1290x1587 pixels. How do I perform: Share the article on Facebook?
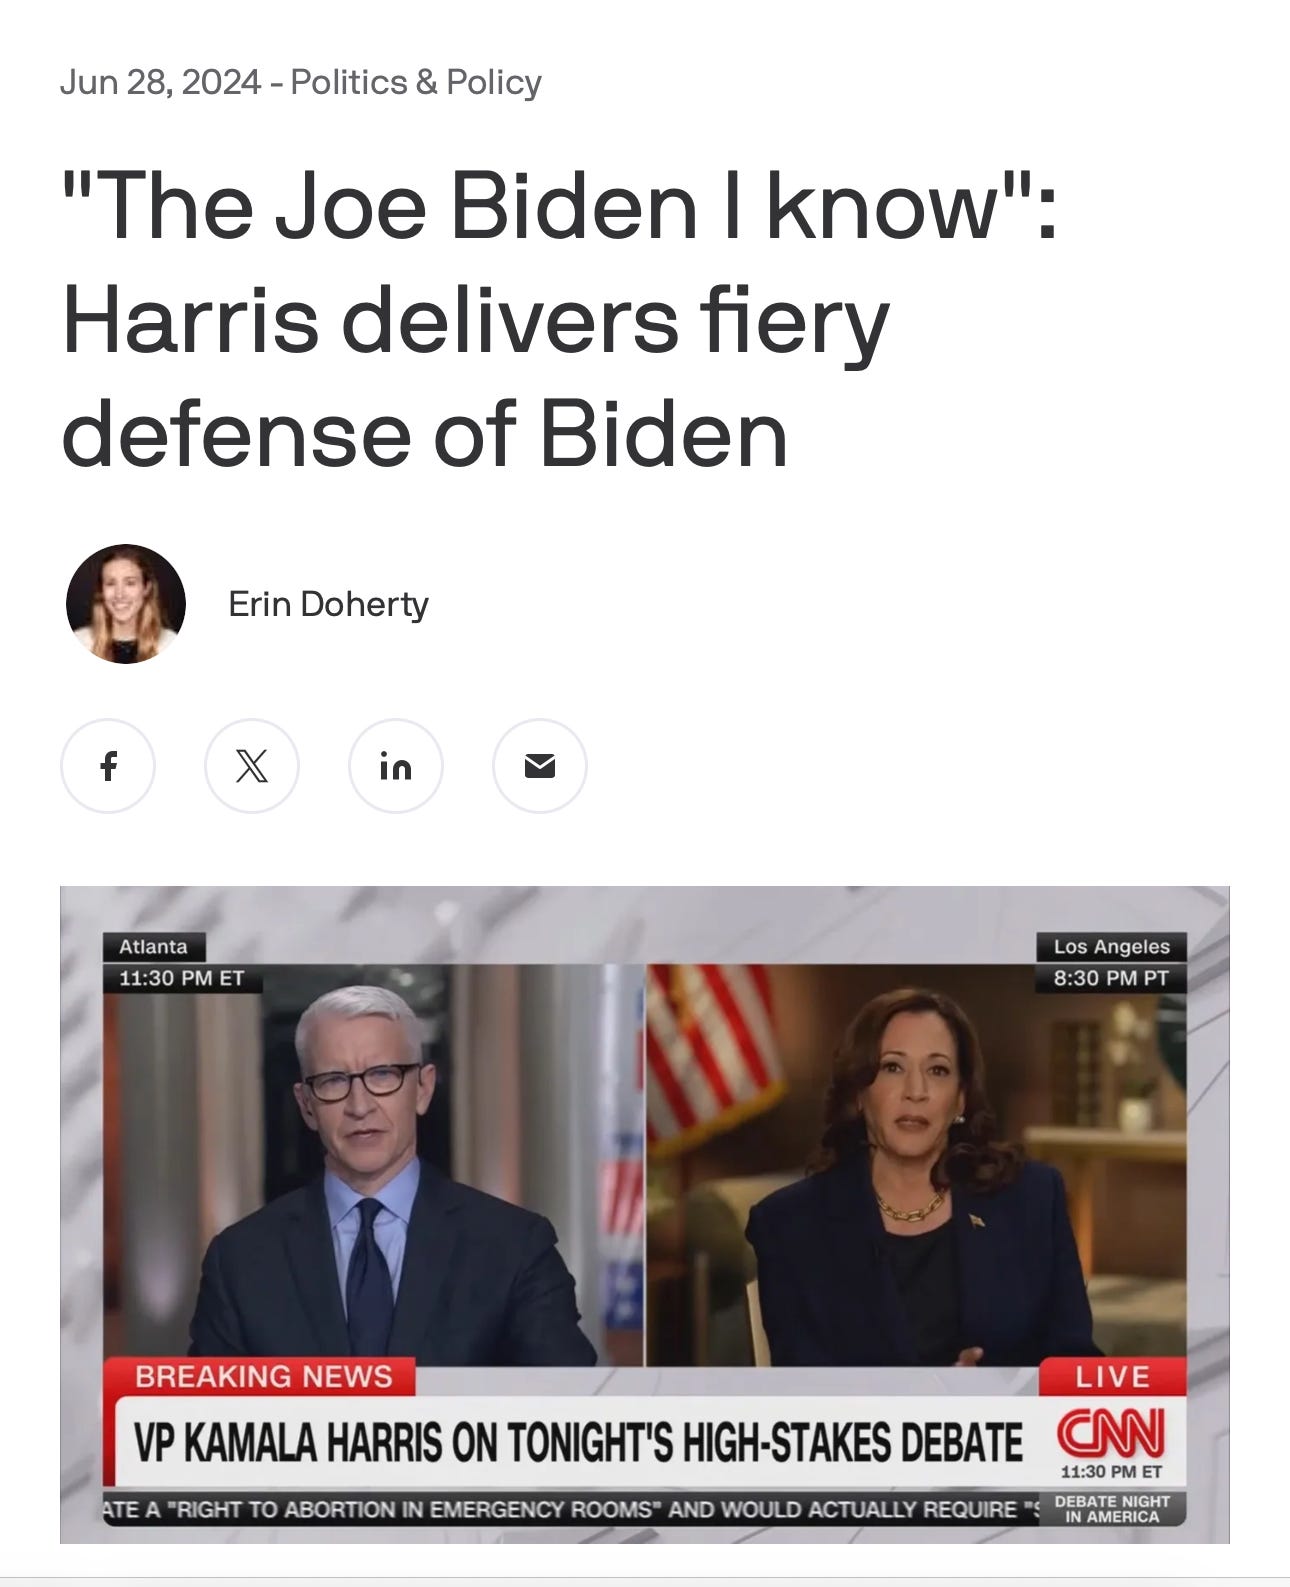pyautogui.click(x=108, y=766)
